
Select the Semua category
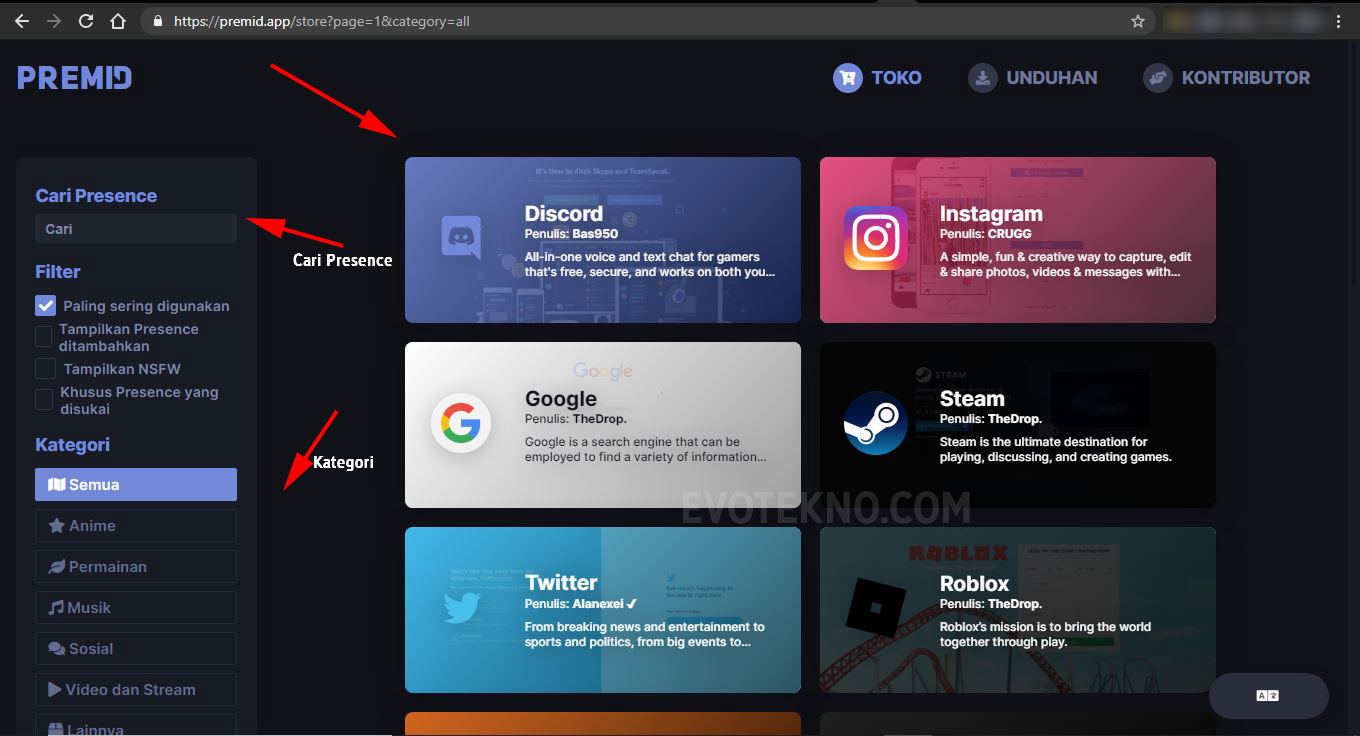pos(136,484)
